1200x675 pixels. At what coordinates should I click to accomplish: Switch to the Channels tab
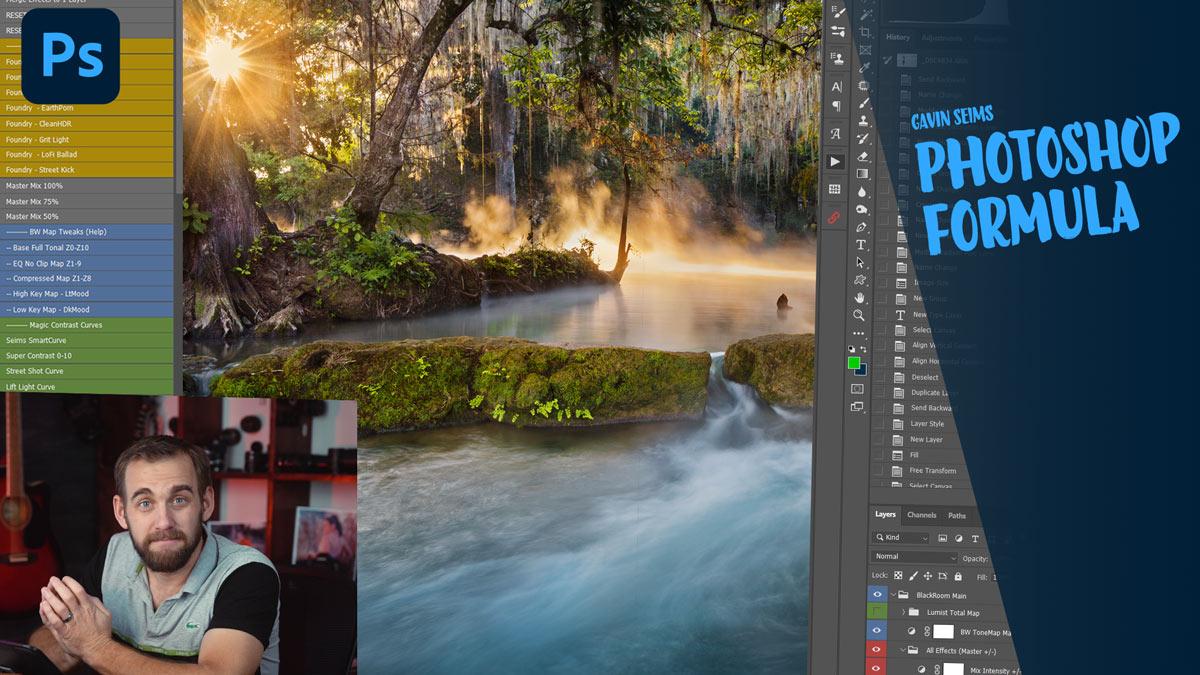921,515
